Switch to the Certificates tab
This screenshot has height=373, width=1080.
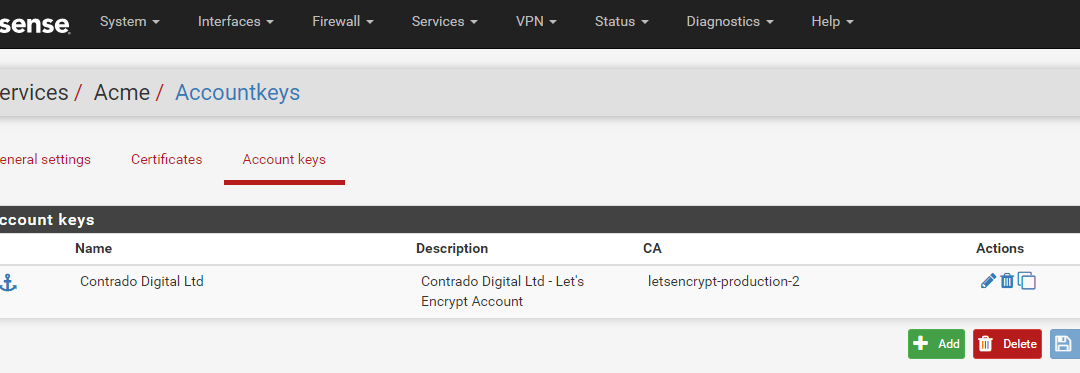pos(167,160)
